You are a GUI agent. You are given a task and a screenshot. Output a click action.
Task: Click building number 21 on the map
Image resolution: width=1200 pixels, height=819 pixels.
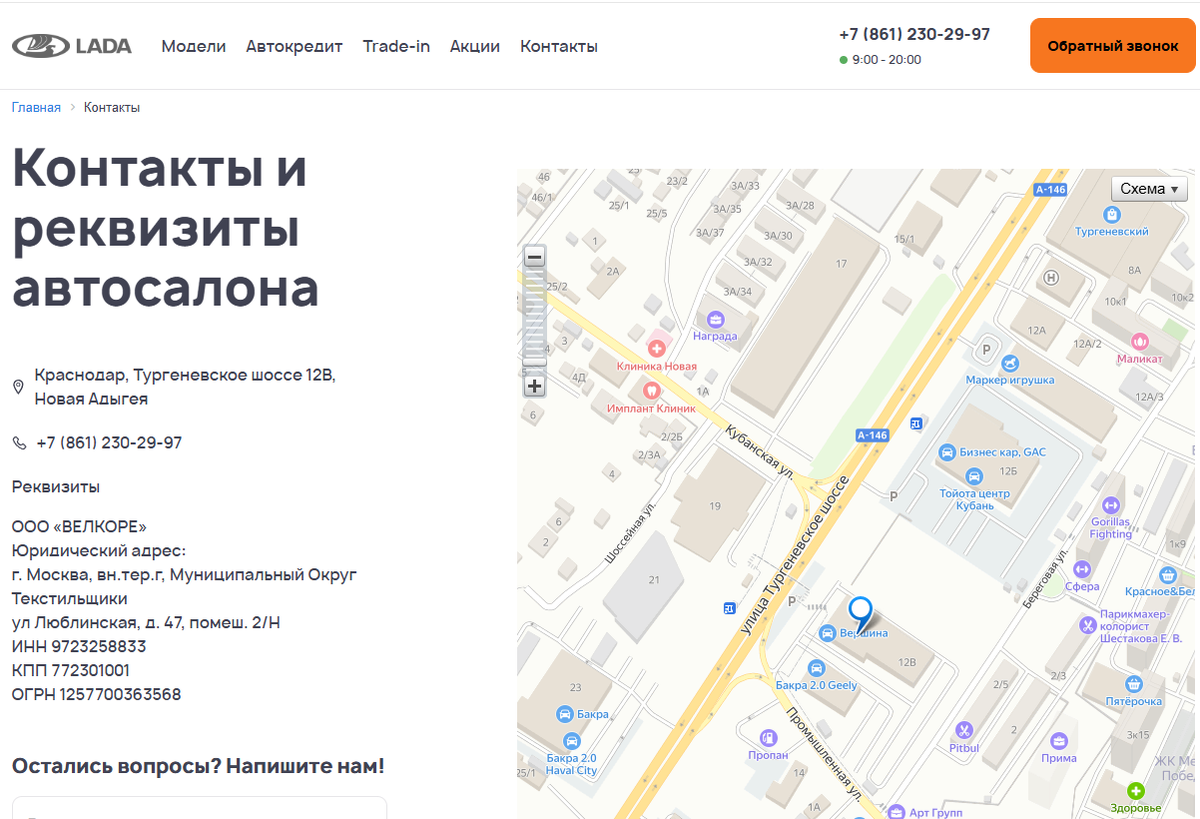pos(654,580)
